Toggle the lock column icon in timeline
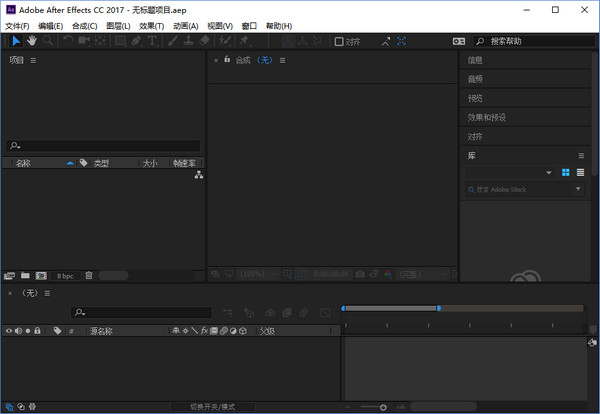Screen dimensions: 600x414 coord(37,330)
